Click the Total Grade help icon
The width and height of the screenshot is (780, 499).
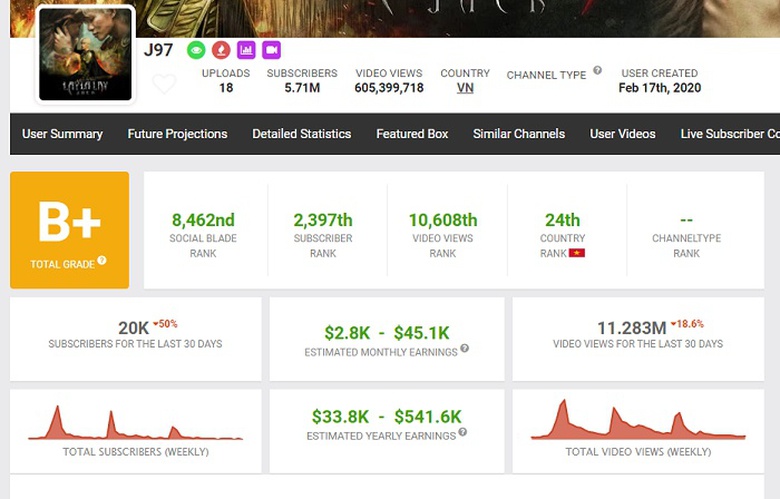tap(102, 262)
